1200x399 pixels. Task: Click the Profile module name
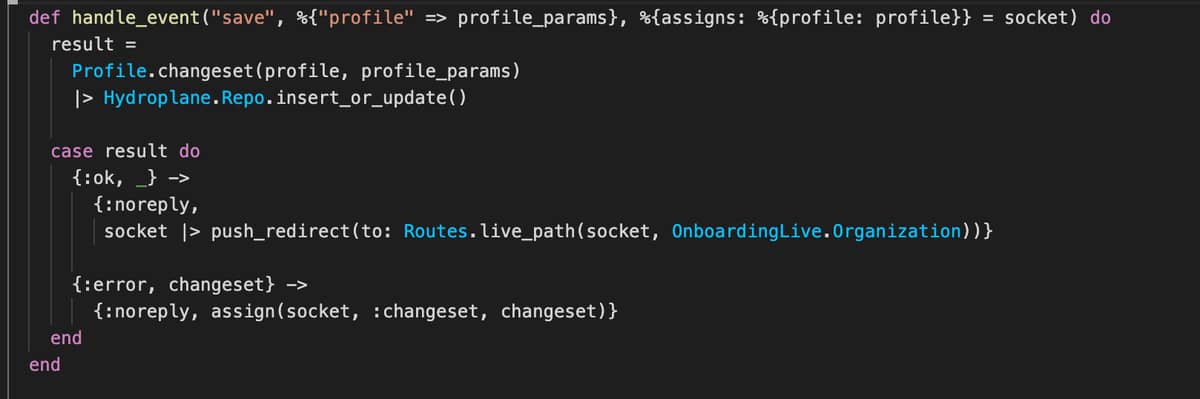tap(109, 72)
